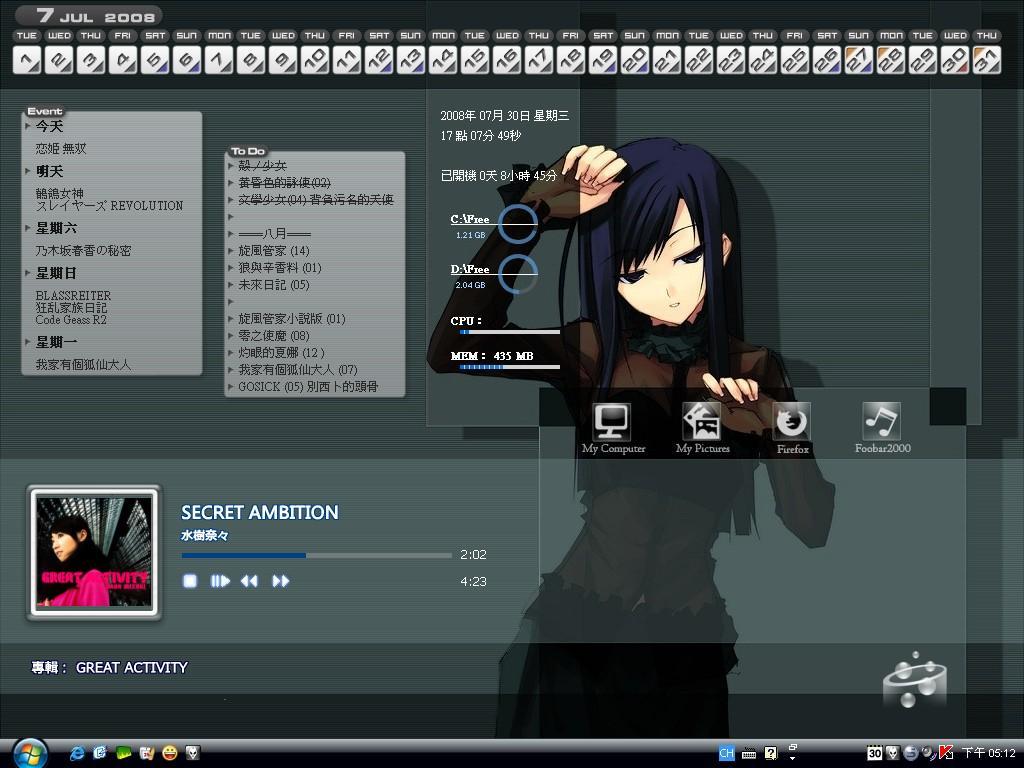Open the Kaspersky tray icon
The height and width of the screenshot is (768, 1024).
945,753
